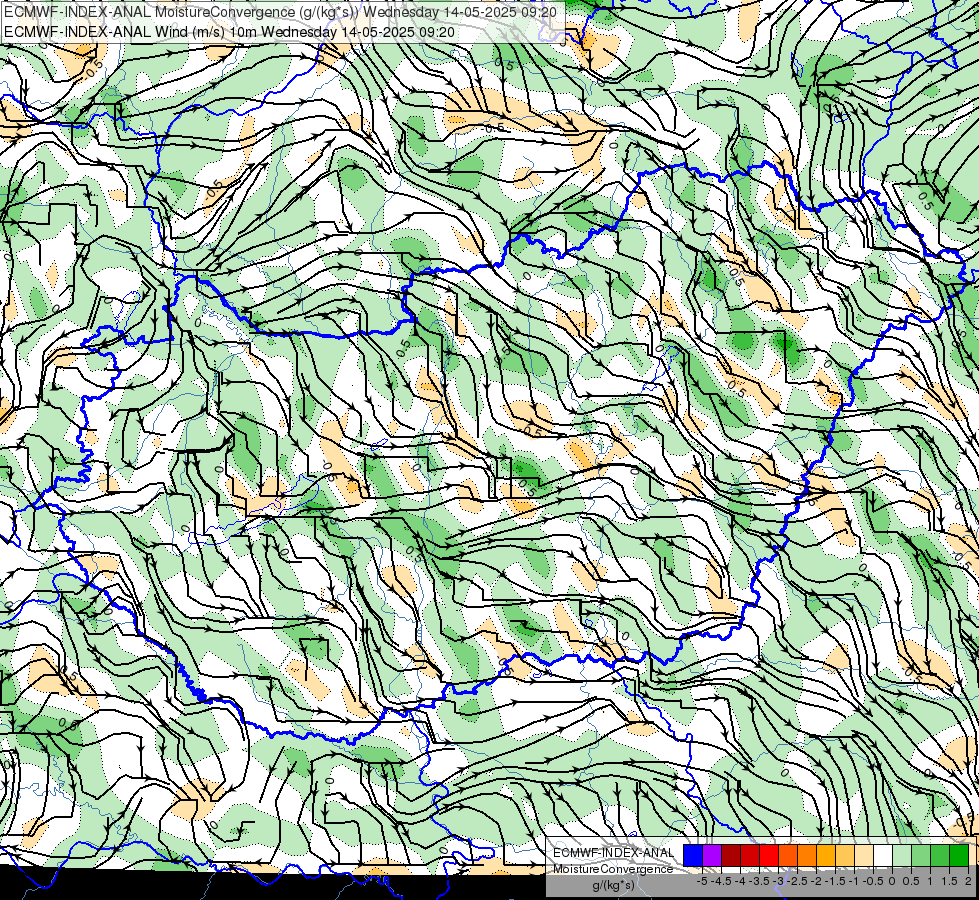Click the -2.5 tick label in the legend
The height and width of the screenshot is (900, 979).
[797, 881]
